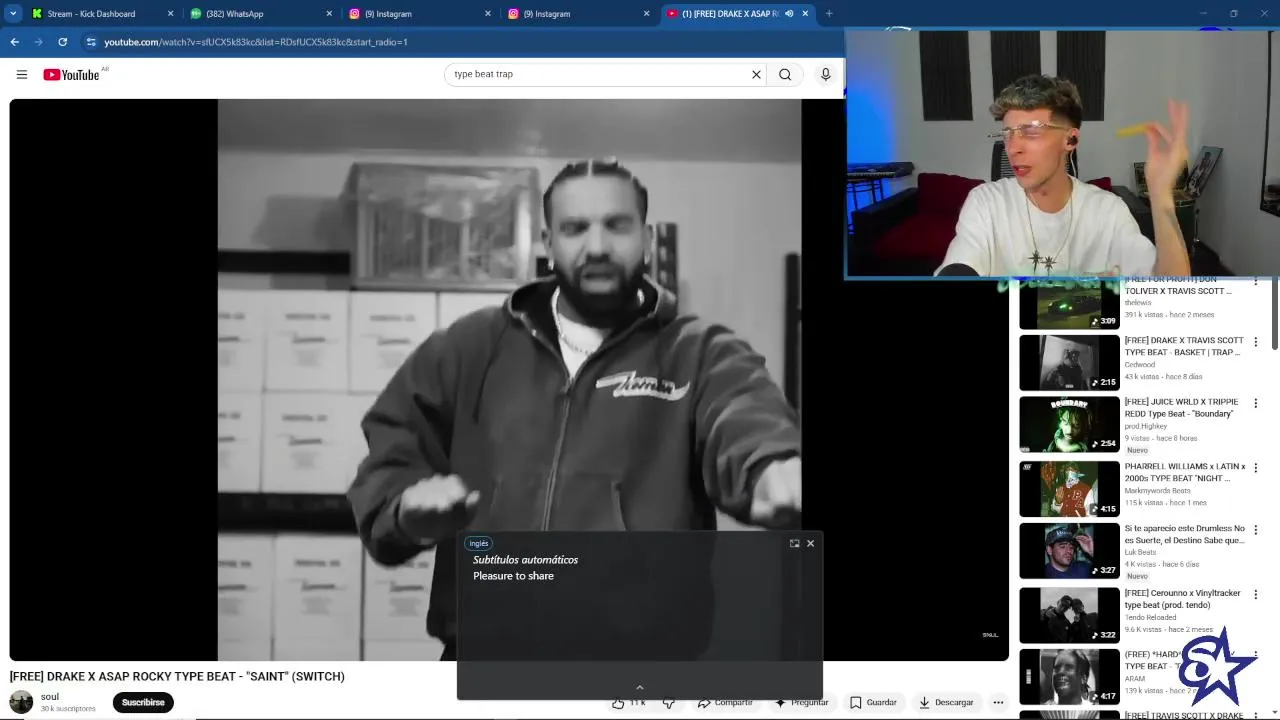Close the live captions overlay
The image size is (1280, 720).
pyautogui.click(x=810, y=543)
